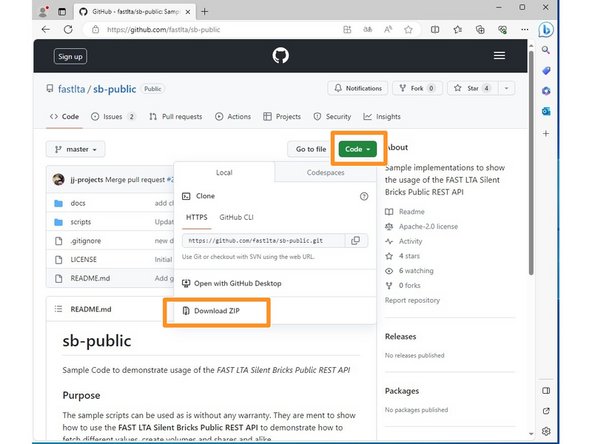Open Edge settings and more ellipsis
The image size is (592, 444).
[x=524, y=29]
